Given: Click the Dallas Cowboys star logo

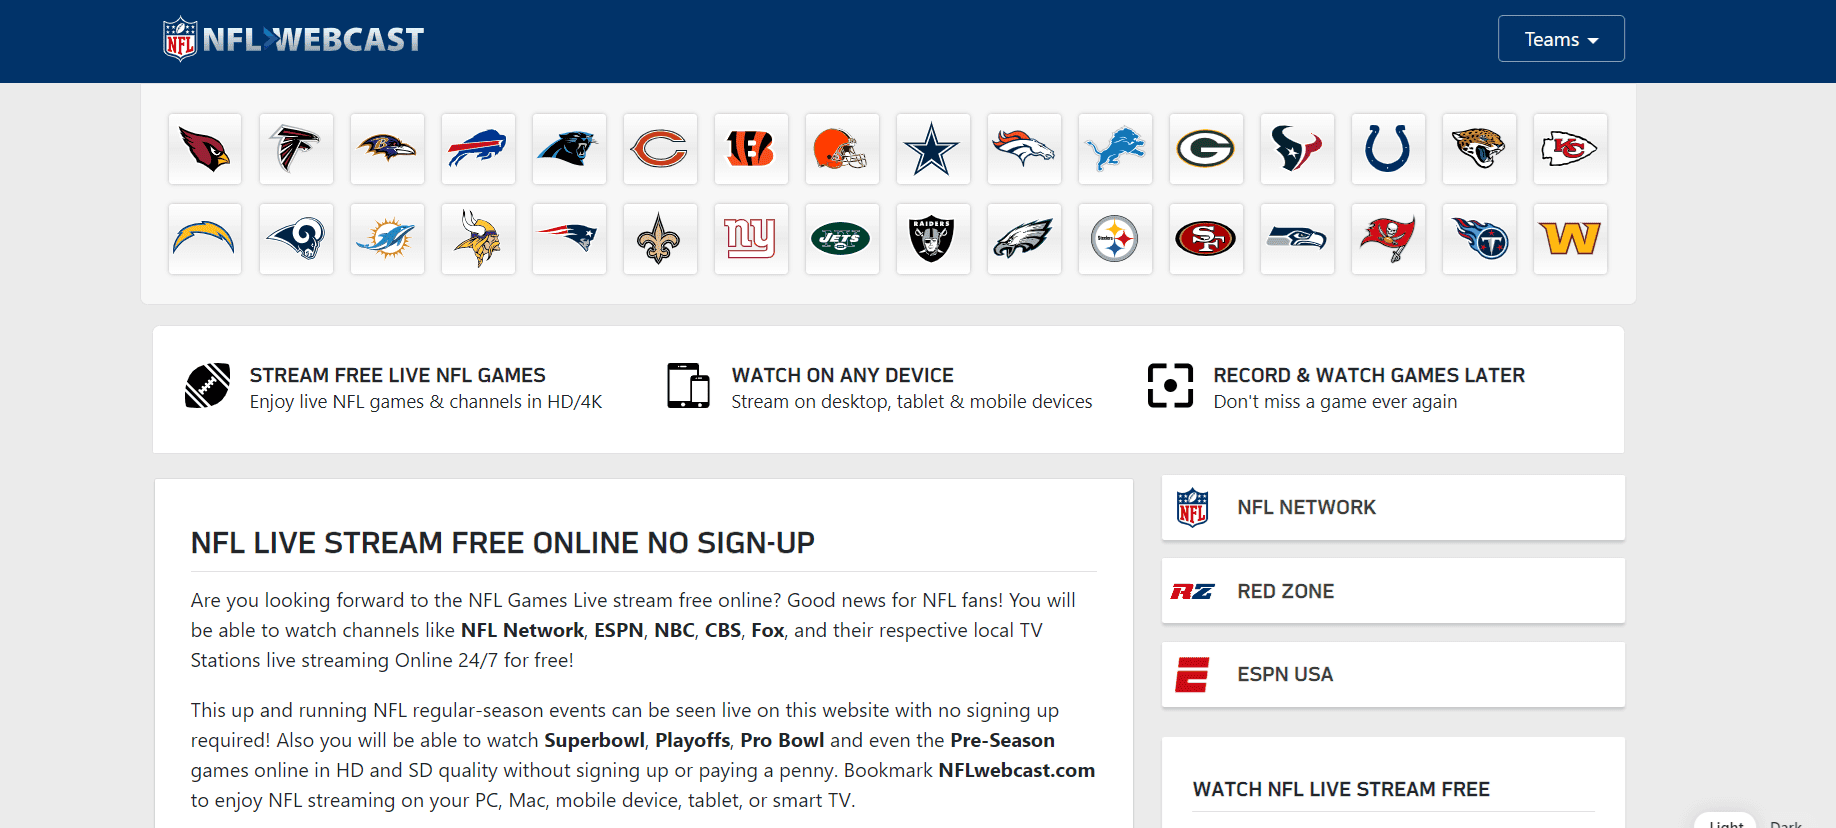Looking at the screenshot, I should pos(933,149).
